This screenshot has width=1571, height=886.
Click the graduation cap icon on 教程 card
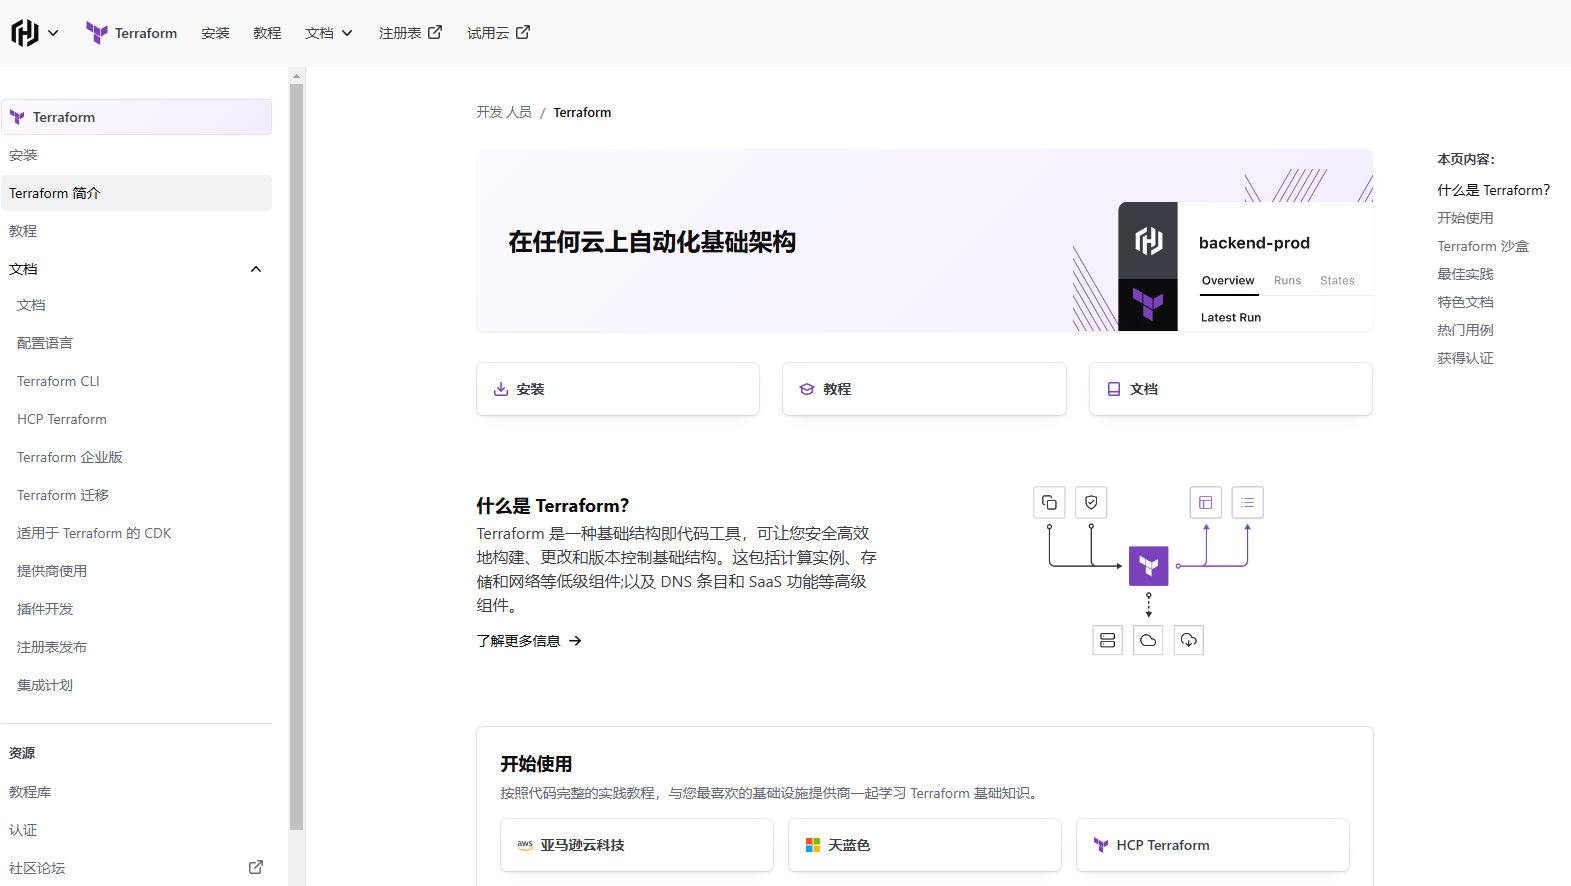[807, 389]
